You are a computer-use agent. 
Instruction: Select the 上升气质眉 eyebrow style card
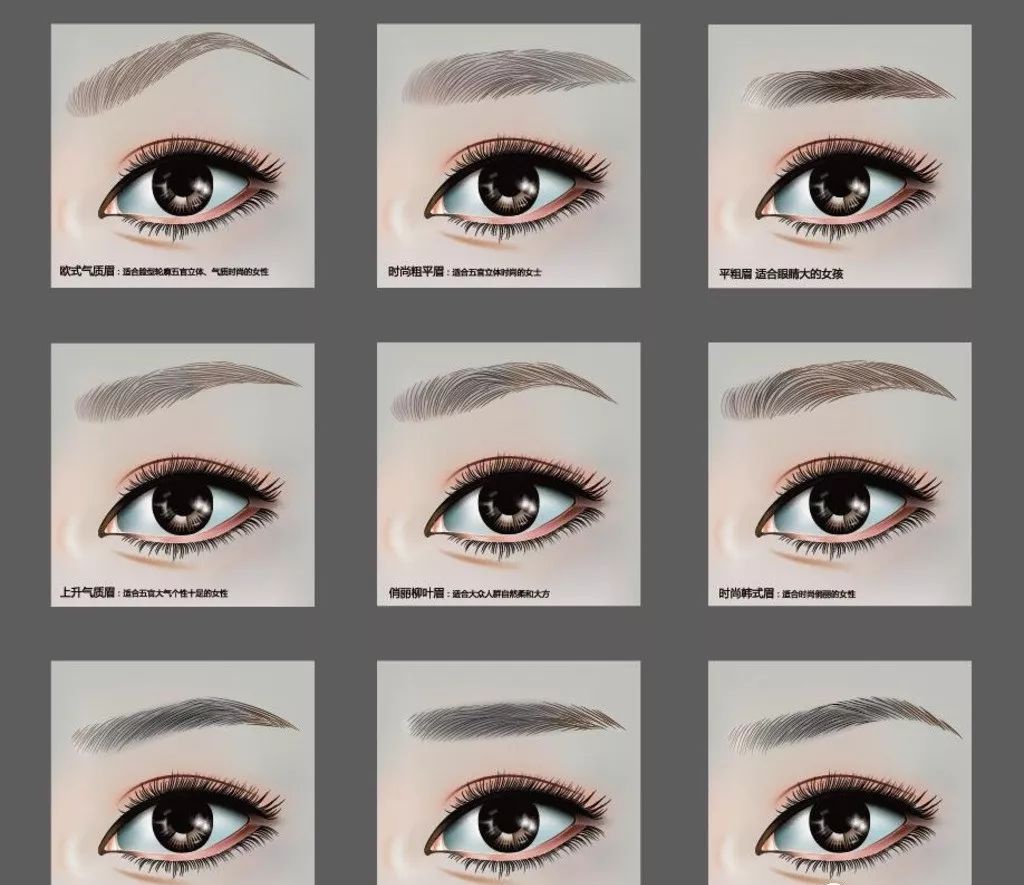pyautogui.click(x=182, y=474)
